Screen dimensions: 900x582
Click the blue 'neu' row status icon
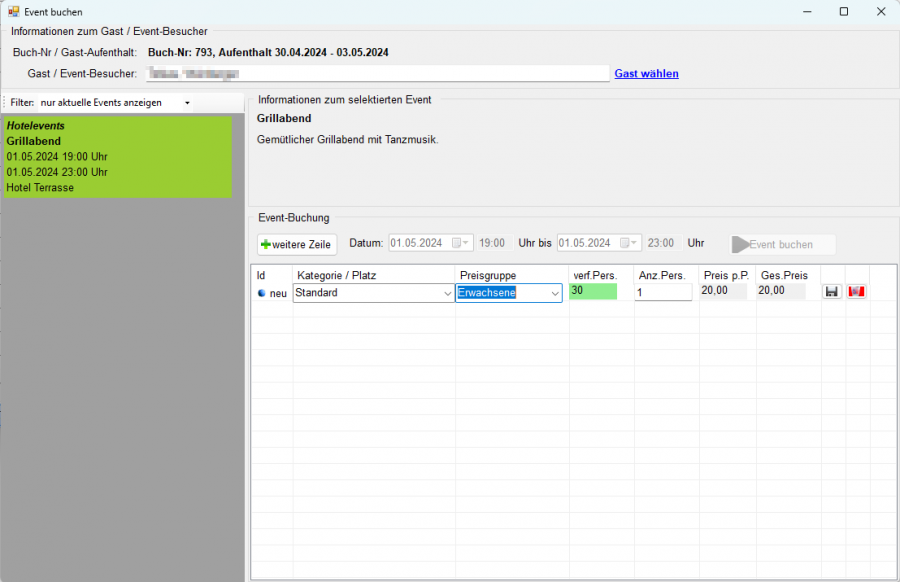pyautogui.click(x=262, y=293)
